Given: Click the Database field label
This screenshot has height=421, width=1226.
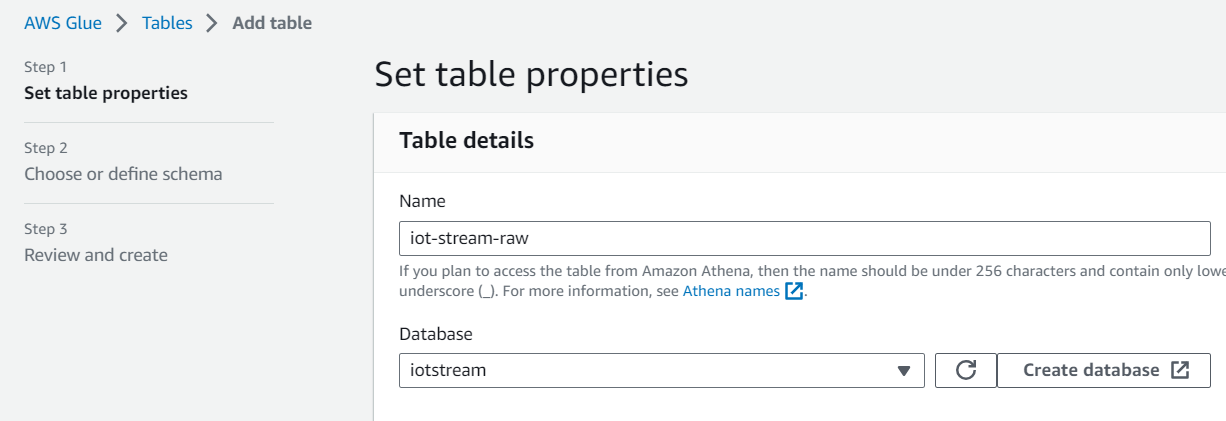Looking at the screenshot, I should [x=436, y=333].
